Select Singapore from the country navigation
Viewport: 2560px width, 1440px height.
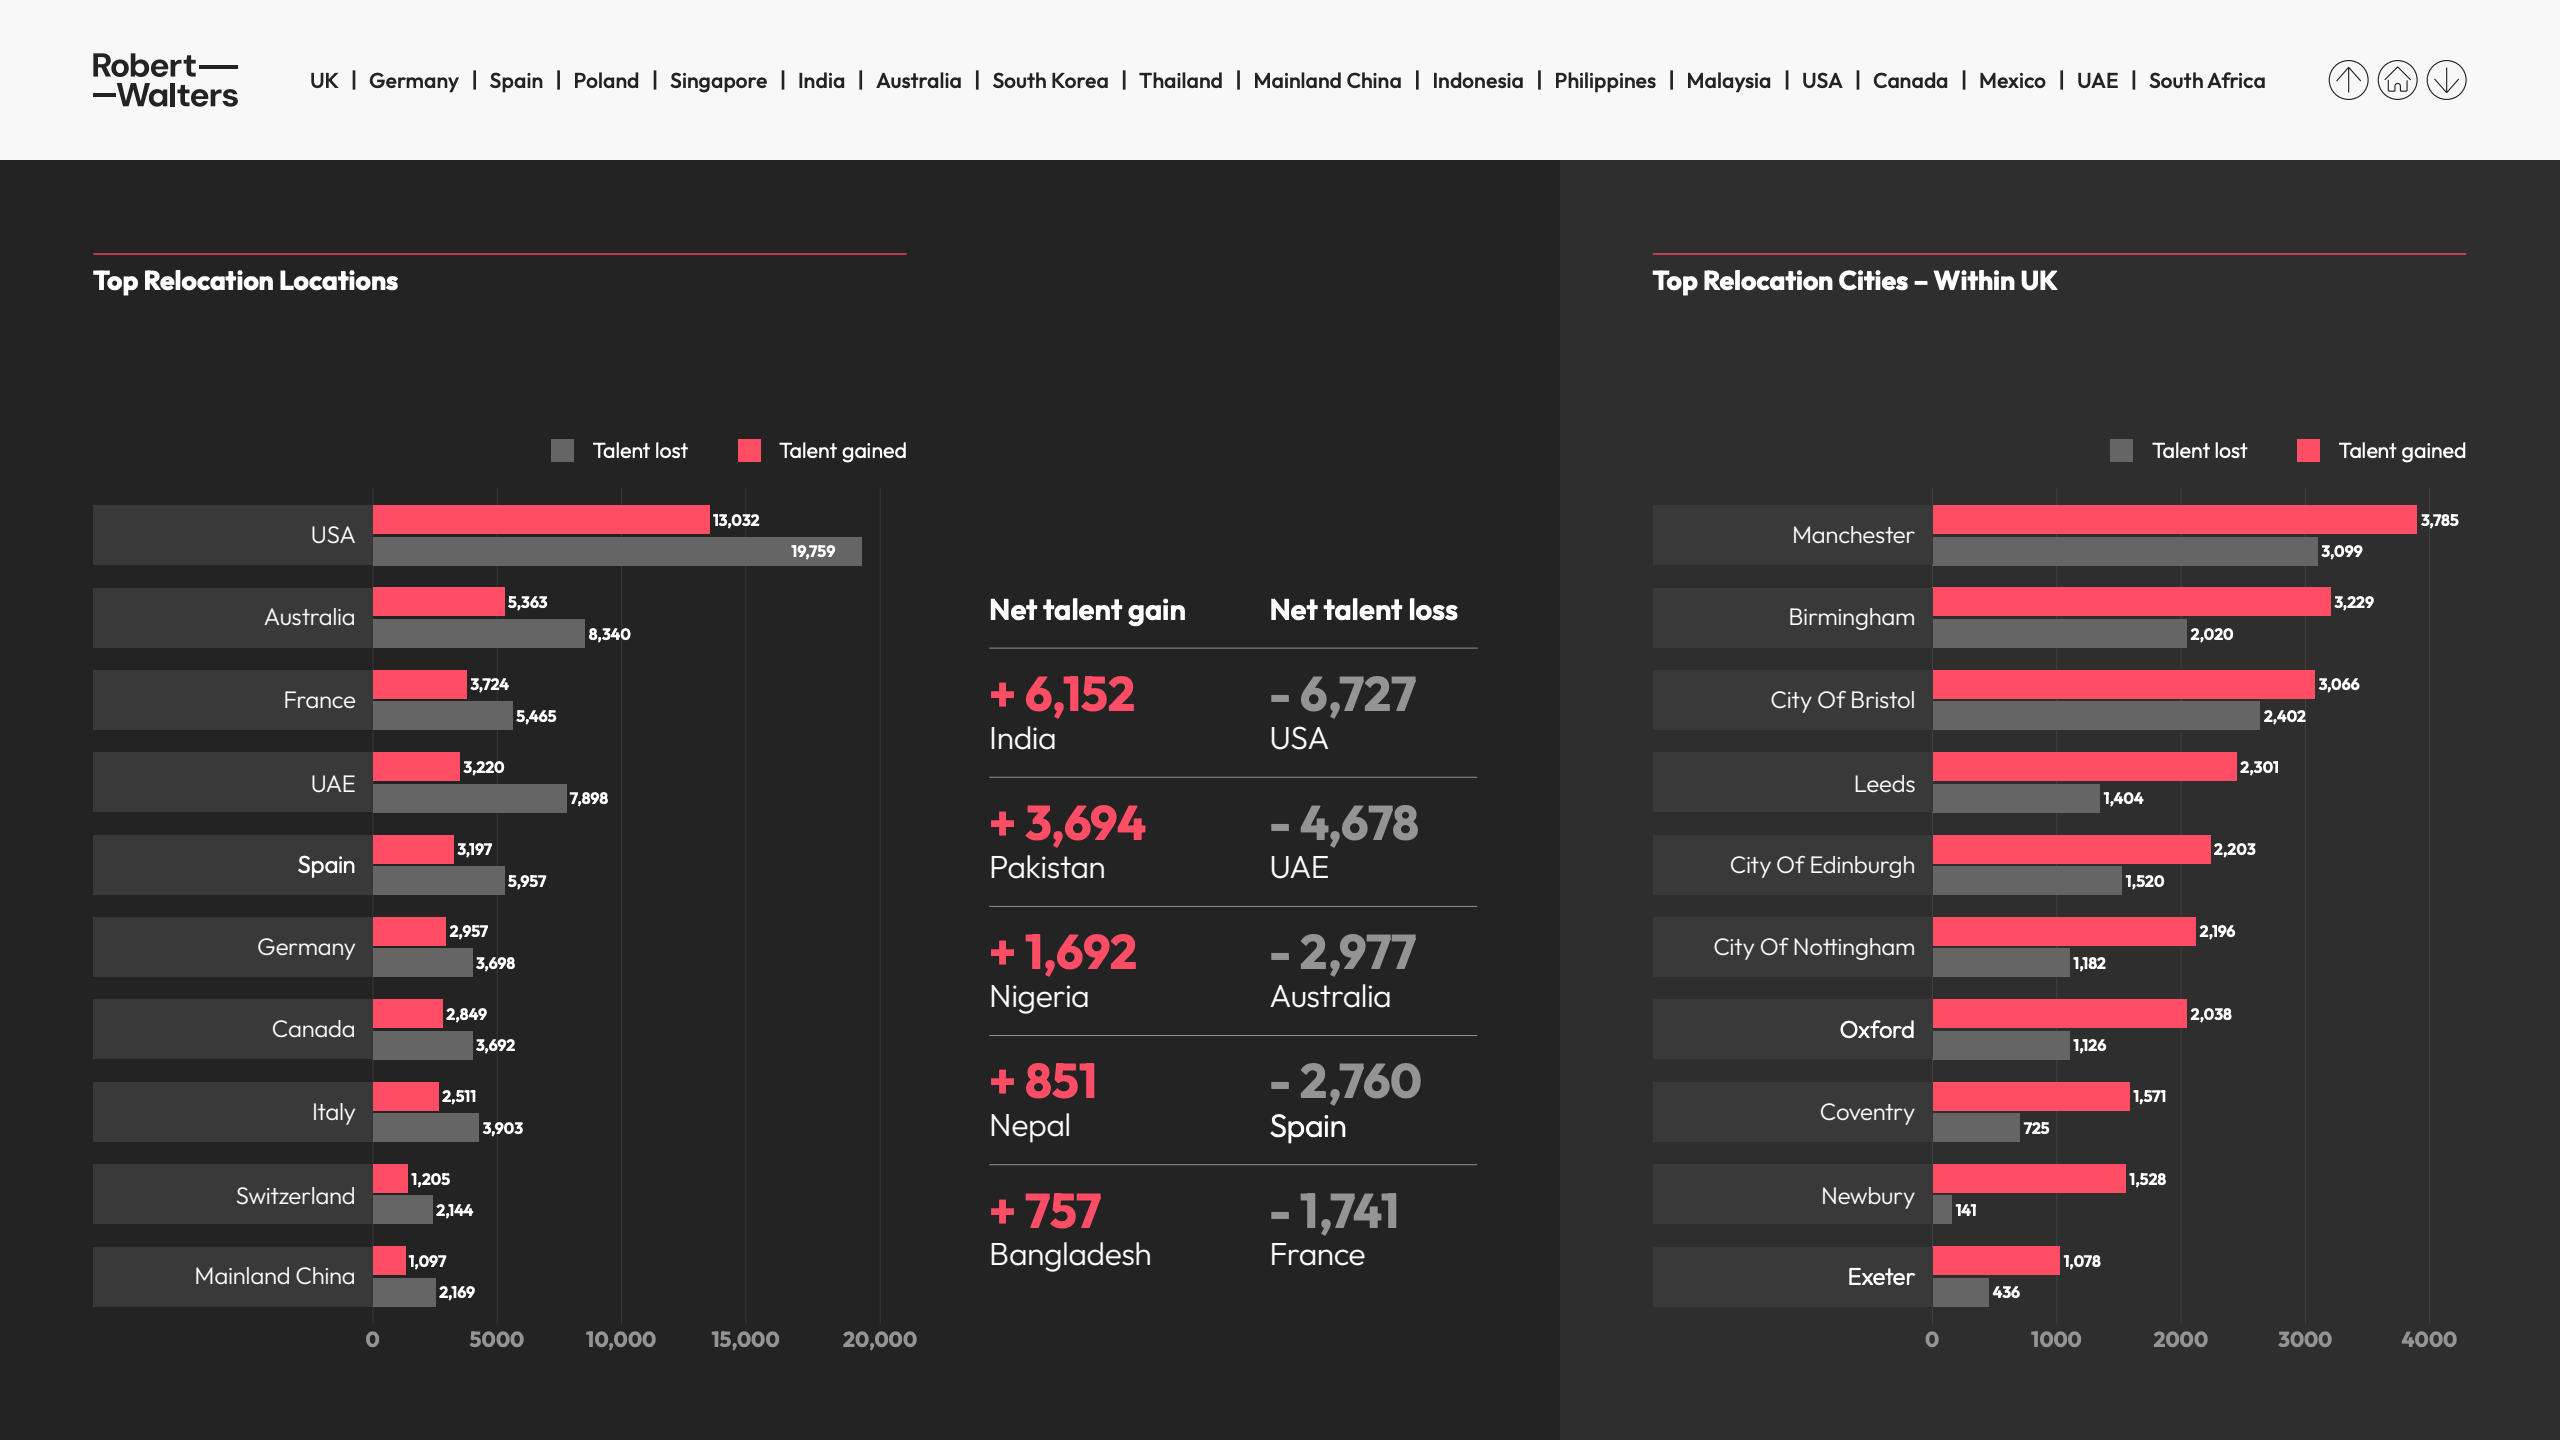[x=717, y=81]
